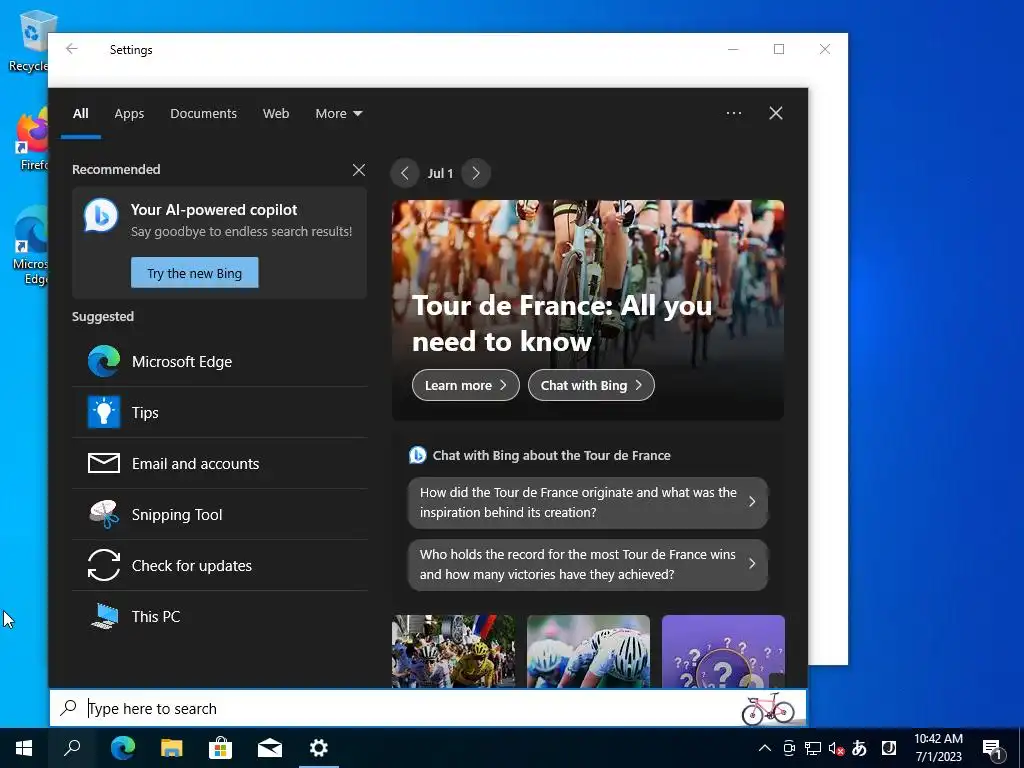The height and width of the screenshot is (768, 1024).
Task: Click the muted volume tray icon
Action: tap(836, 748)
